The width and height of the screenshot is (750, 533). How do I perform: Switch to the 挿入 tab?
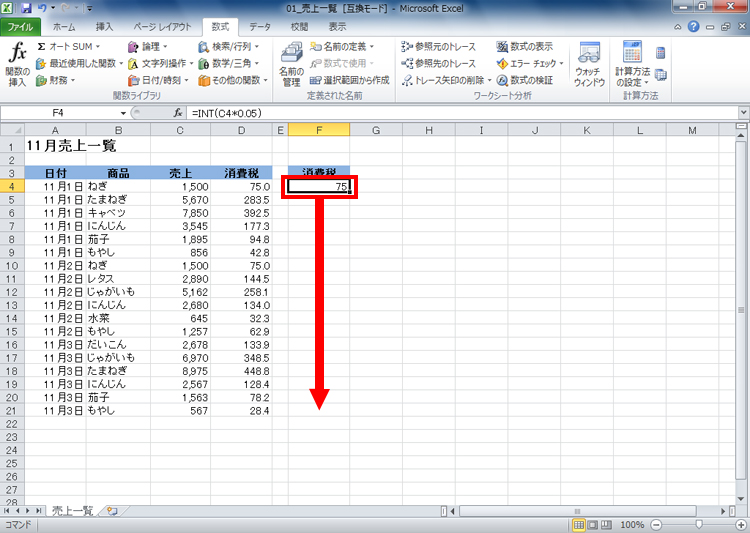coord(104,27)
